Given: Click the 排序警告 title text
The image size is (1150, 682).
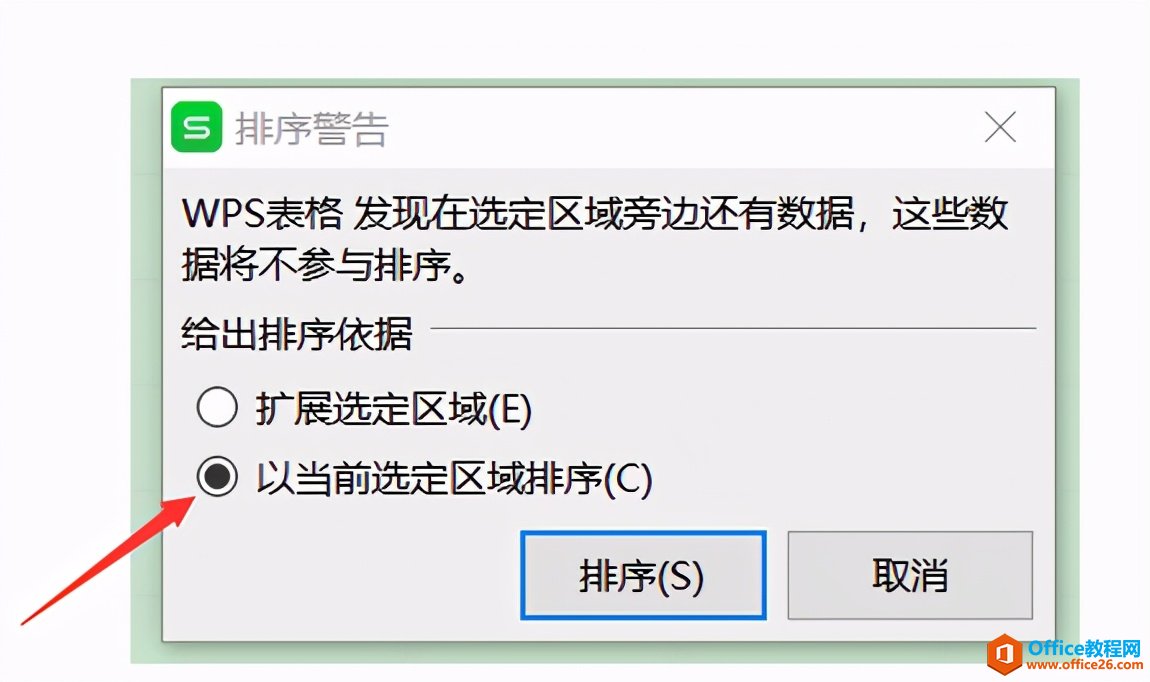Looking at the screenshot, I should [x=312, y=129].
